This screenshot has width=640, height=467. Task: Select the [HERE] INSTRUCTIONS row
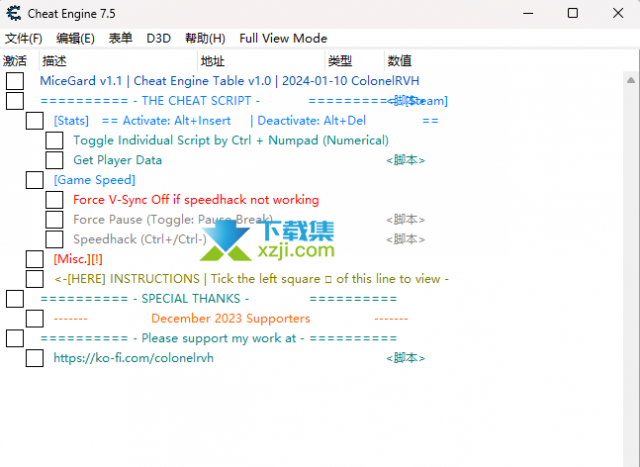tap(251, 279)
